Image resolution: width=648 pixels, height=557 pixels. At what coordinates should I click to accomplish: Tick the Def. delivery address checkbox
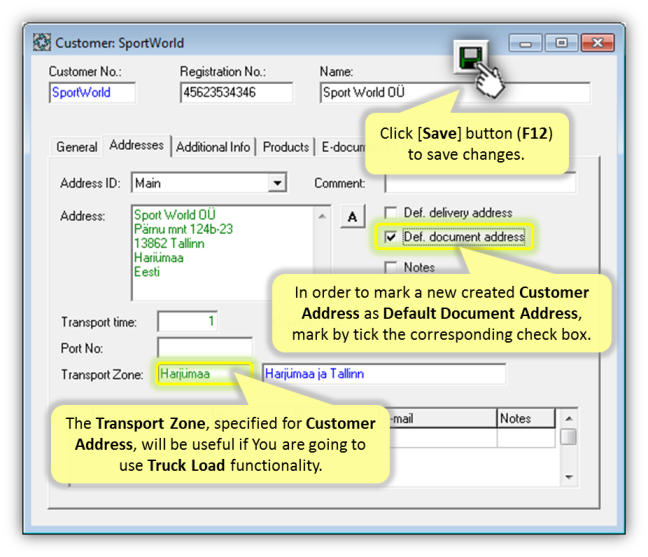[x=391, y=213]
